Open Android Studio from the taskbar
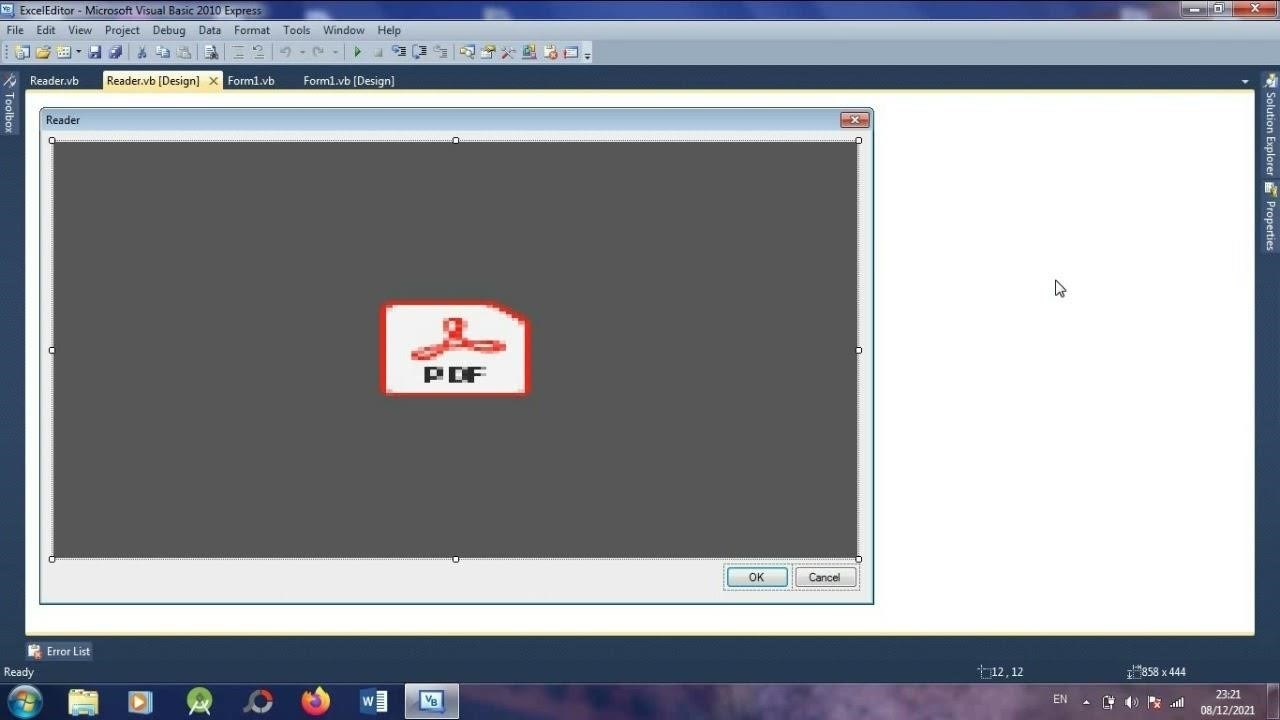The height and width of the screenshot is (720, 1280). pos(199,702)
